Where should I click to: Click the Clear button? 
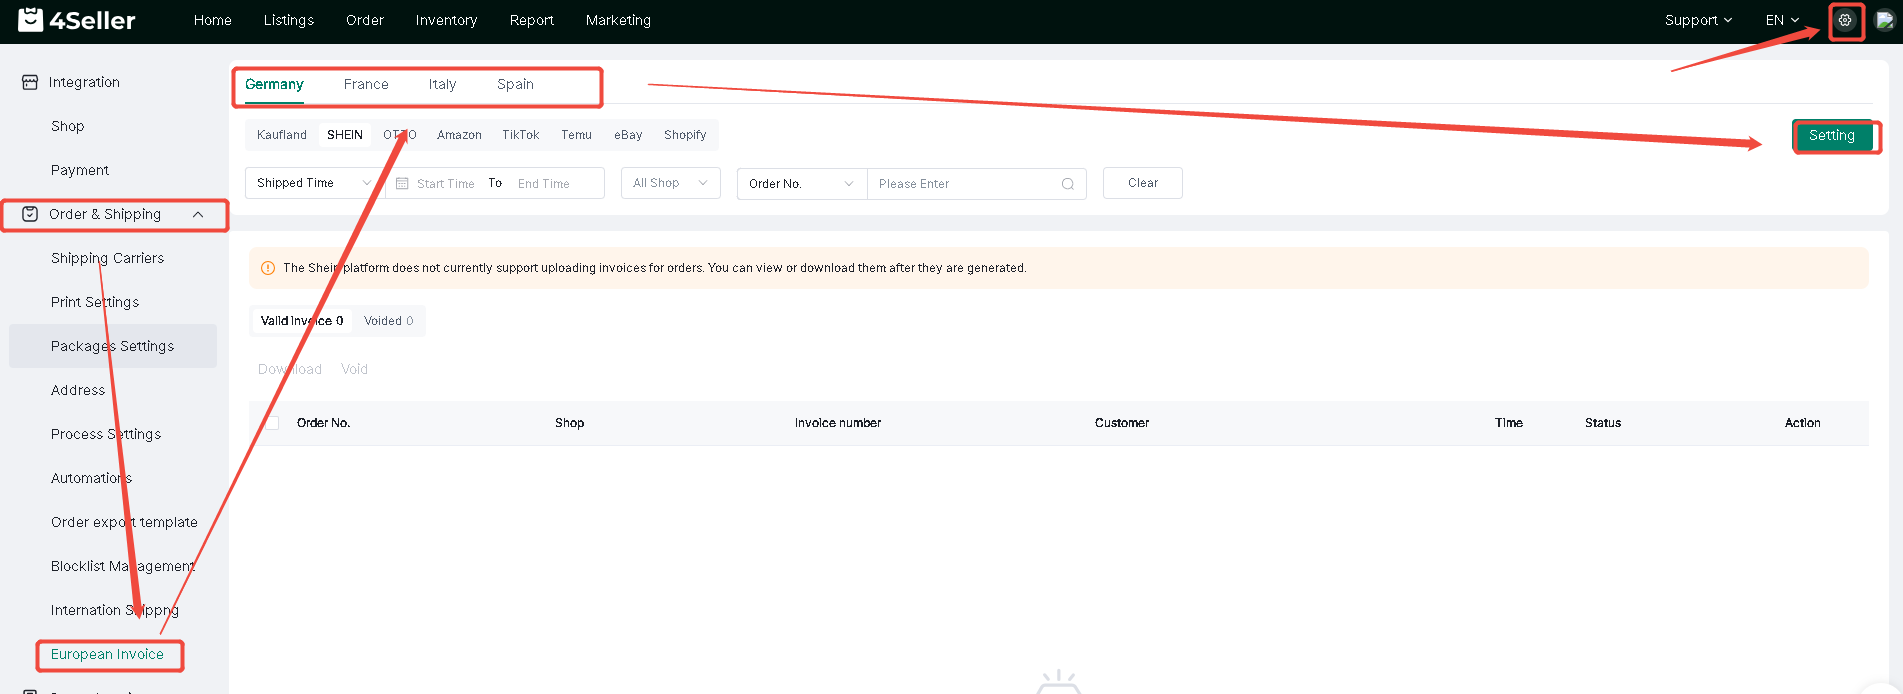point(1143,183)
